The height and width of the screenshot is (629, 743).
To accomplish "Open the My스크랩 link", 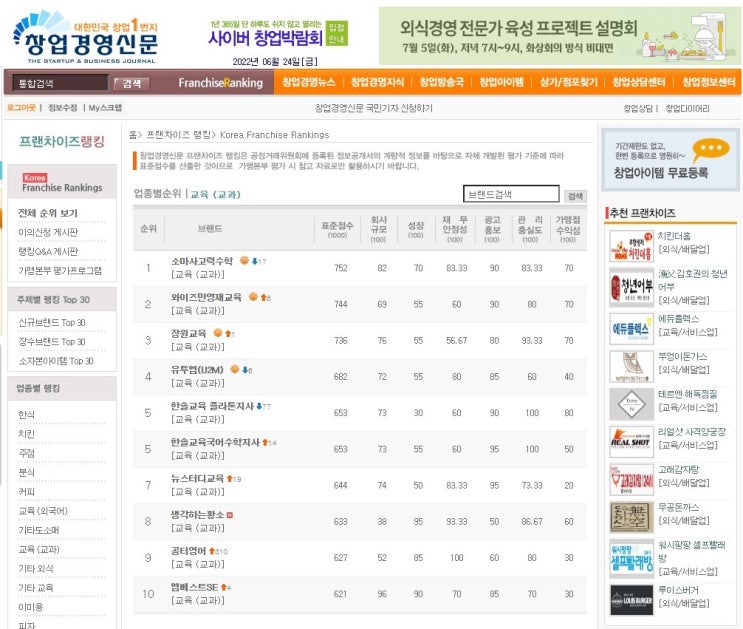I will tap(105, 108).
